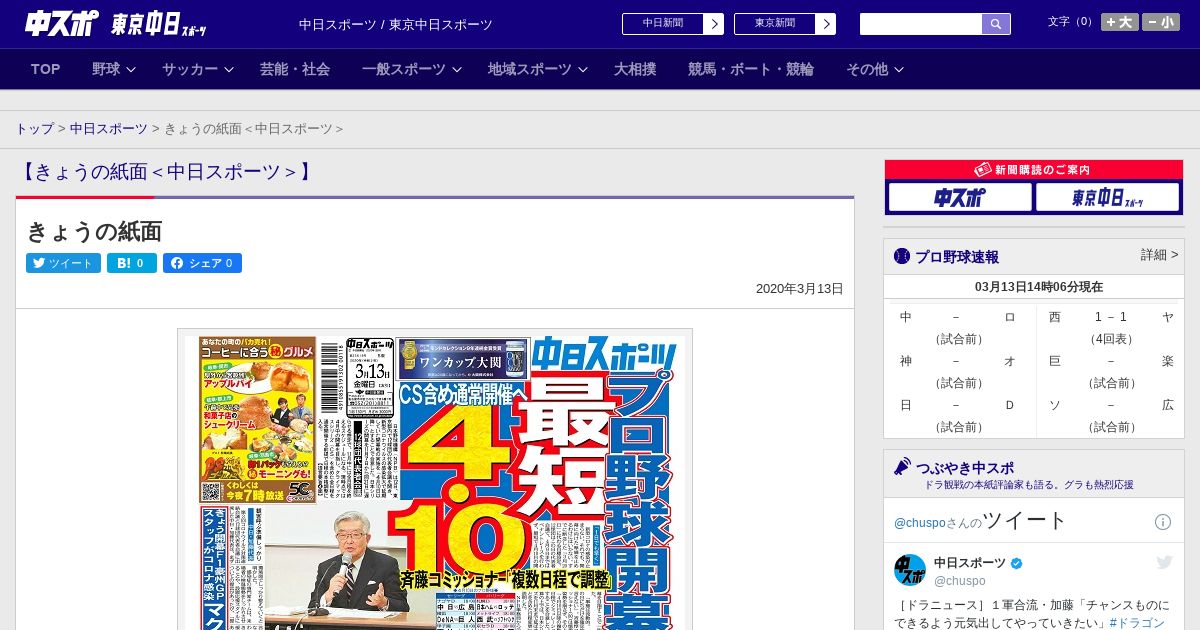Image resolution: width=1200 pixels, height=630 pixels.
Task: Open 中日スポーツ account name in tweet
Action: pyautogui.click(x=970, y=563)
